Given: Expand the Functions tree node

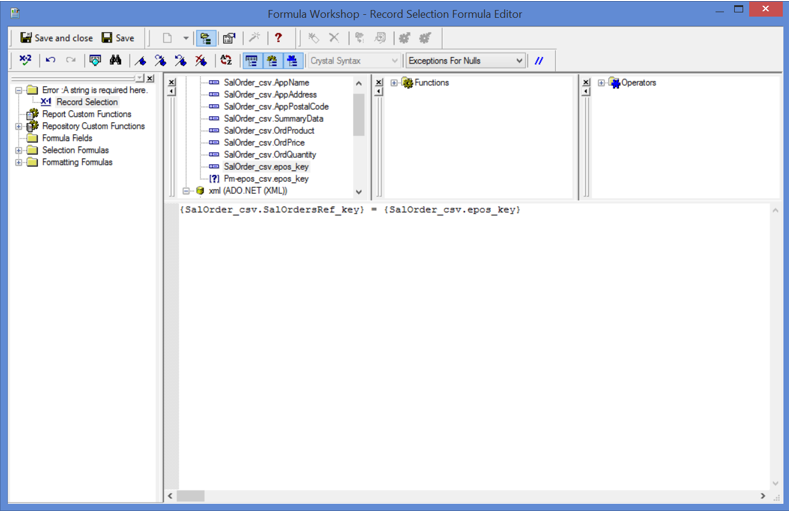Looking at the screenshot, I should (x=394, y=83).
